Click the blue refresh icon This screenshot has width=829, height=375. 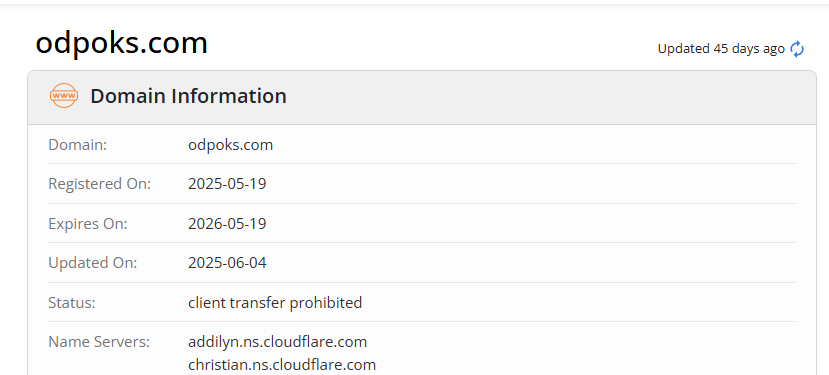[x=797, y=49]
